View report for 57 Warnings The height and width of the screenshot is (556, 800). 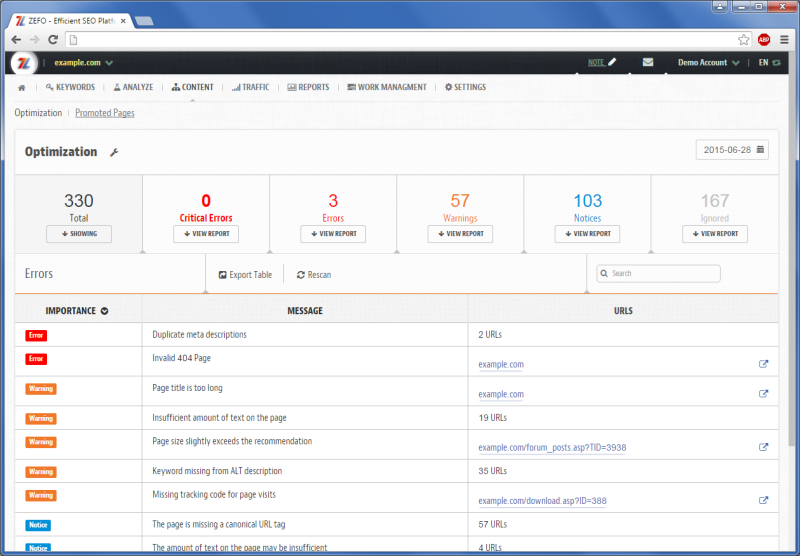coord(460,234)
